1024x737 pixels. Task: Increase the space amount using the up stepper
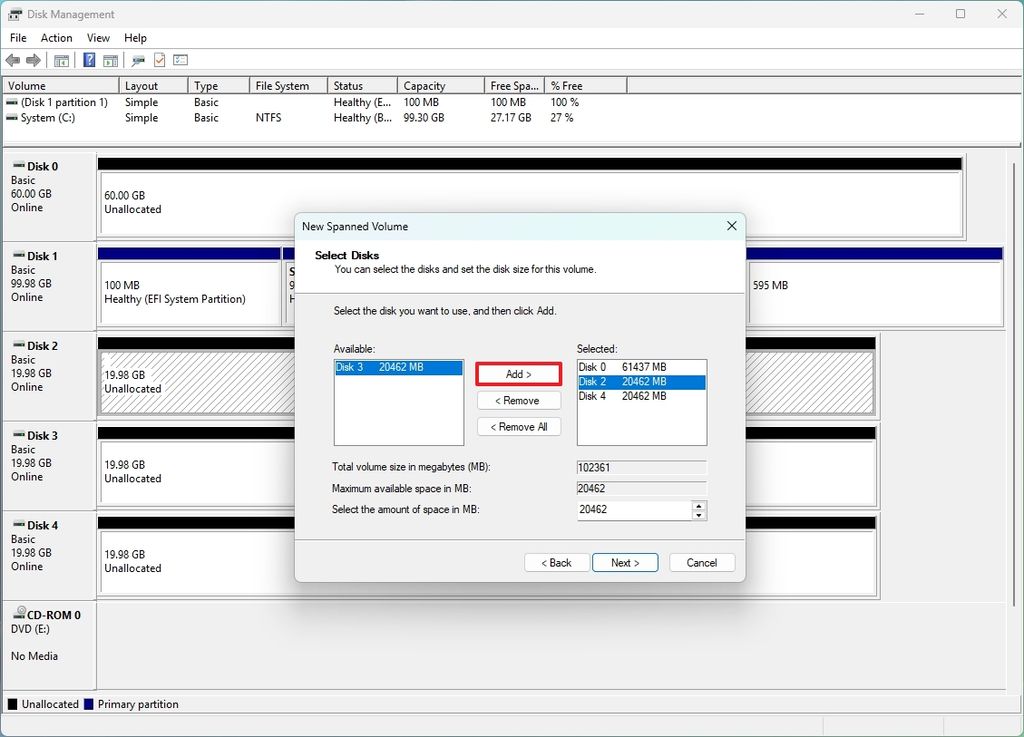click(x=699, y=505)
